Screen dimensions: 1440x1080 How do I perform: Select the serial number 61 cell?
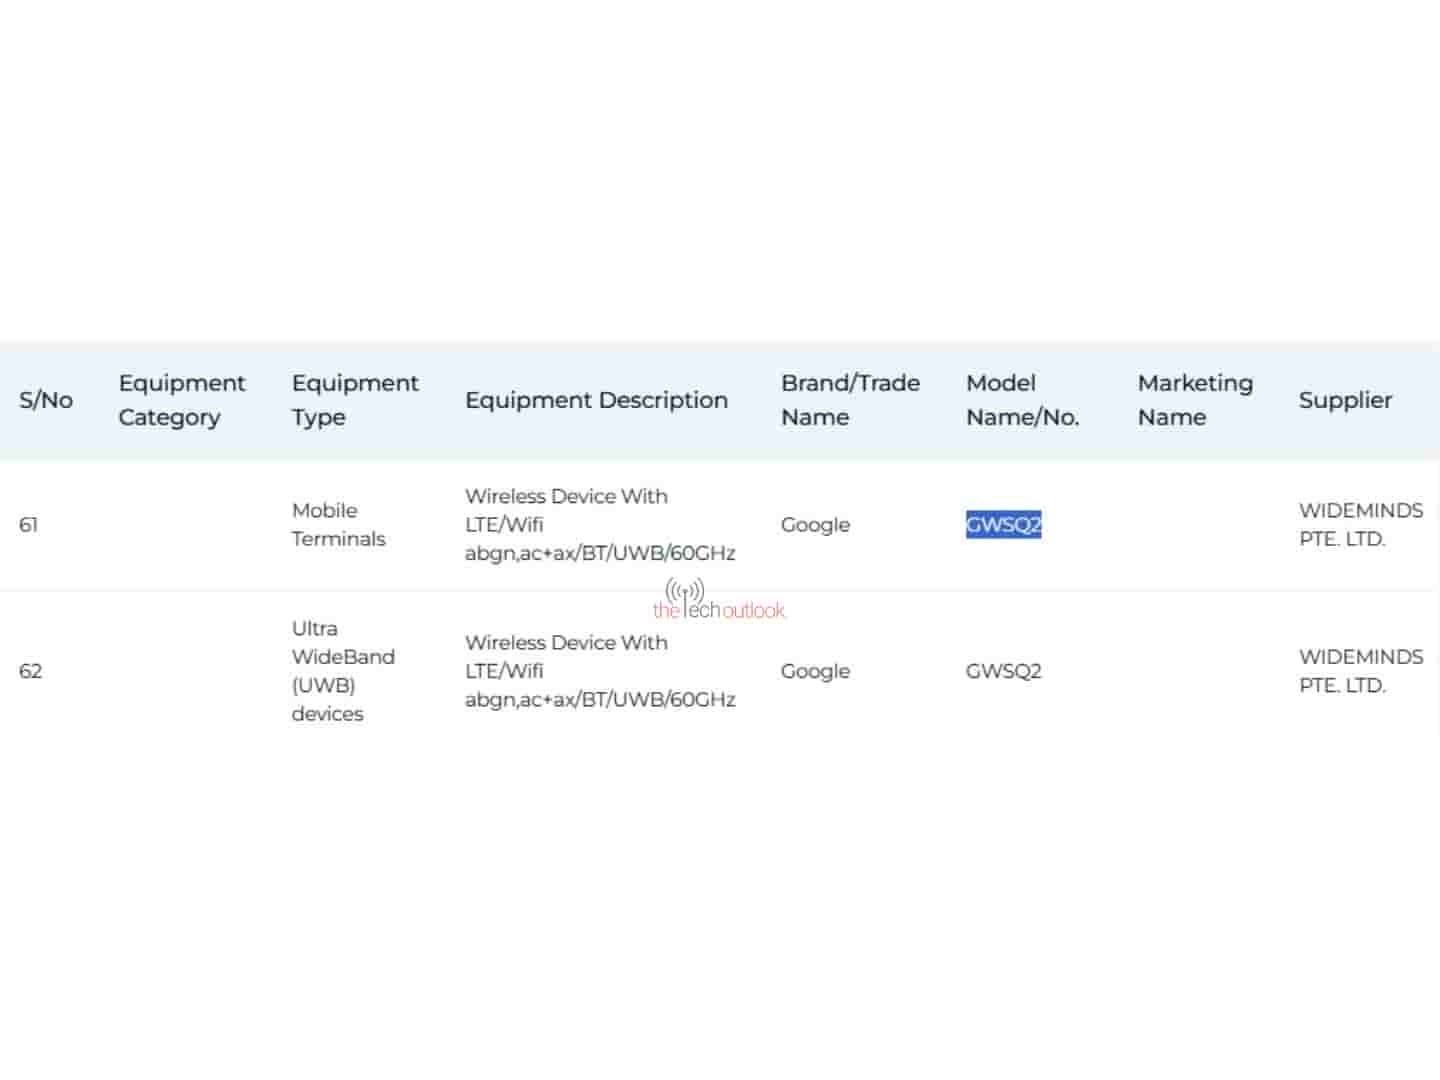[29, 525]
